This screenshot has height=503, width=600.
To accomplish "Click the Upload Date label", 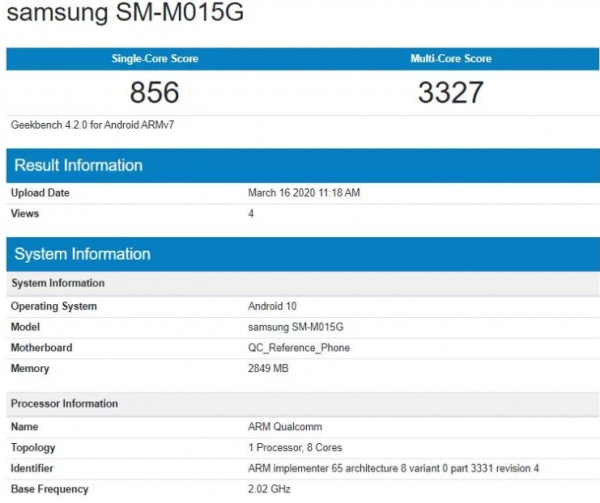I will coord(40,193).
